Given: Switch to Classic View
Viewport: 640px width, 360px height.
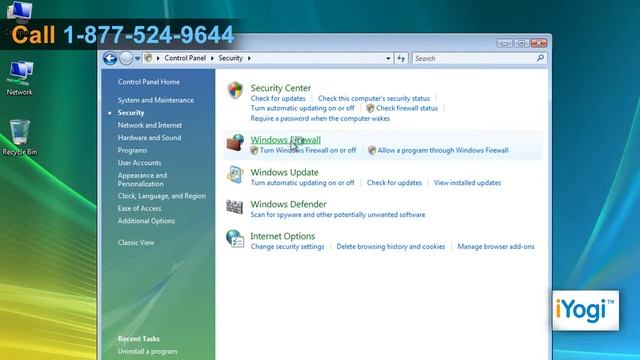Looking at the screenshot, I should click(x=136, y=242).
